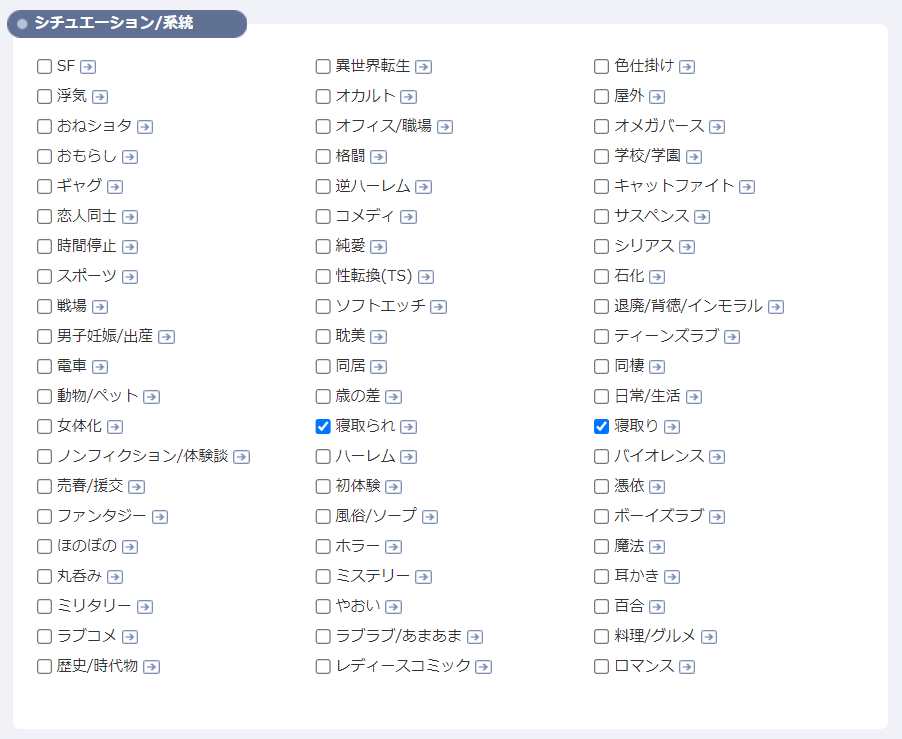Enable the 学校/学園 checkbox

click(x=601, y=156)
